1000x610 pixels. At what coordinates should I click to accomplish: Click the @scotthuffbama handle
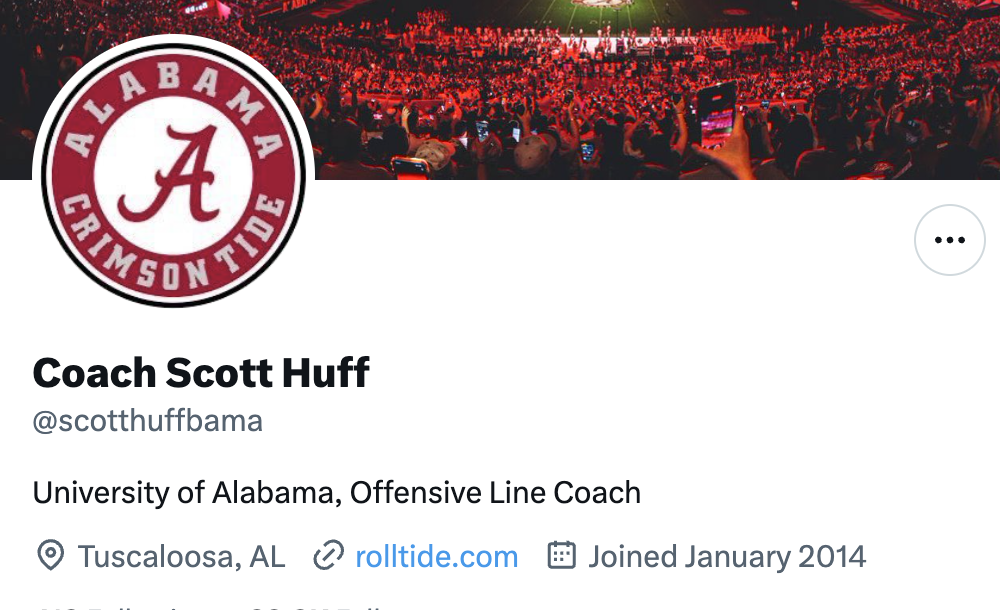(148, 421)
